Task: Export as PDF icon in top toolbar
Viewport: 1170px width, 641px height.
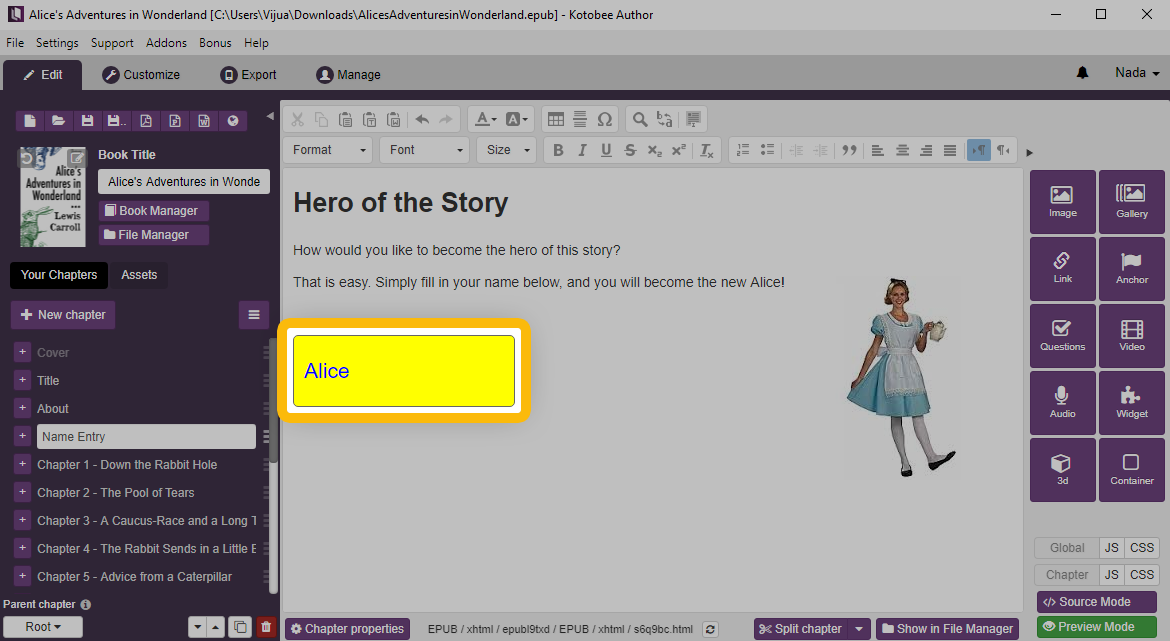Action: pos(146,121)
